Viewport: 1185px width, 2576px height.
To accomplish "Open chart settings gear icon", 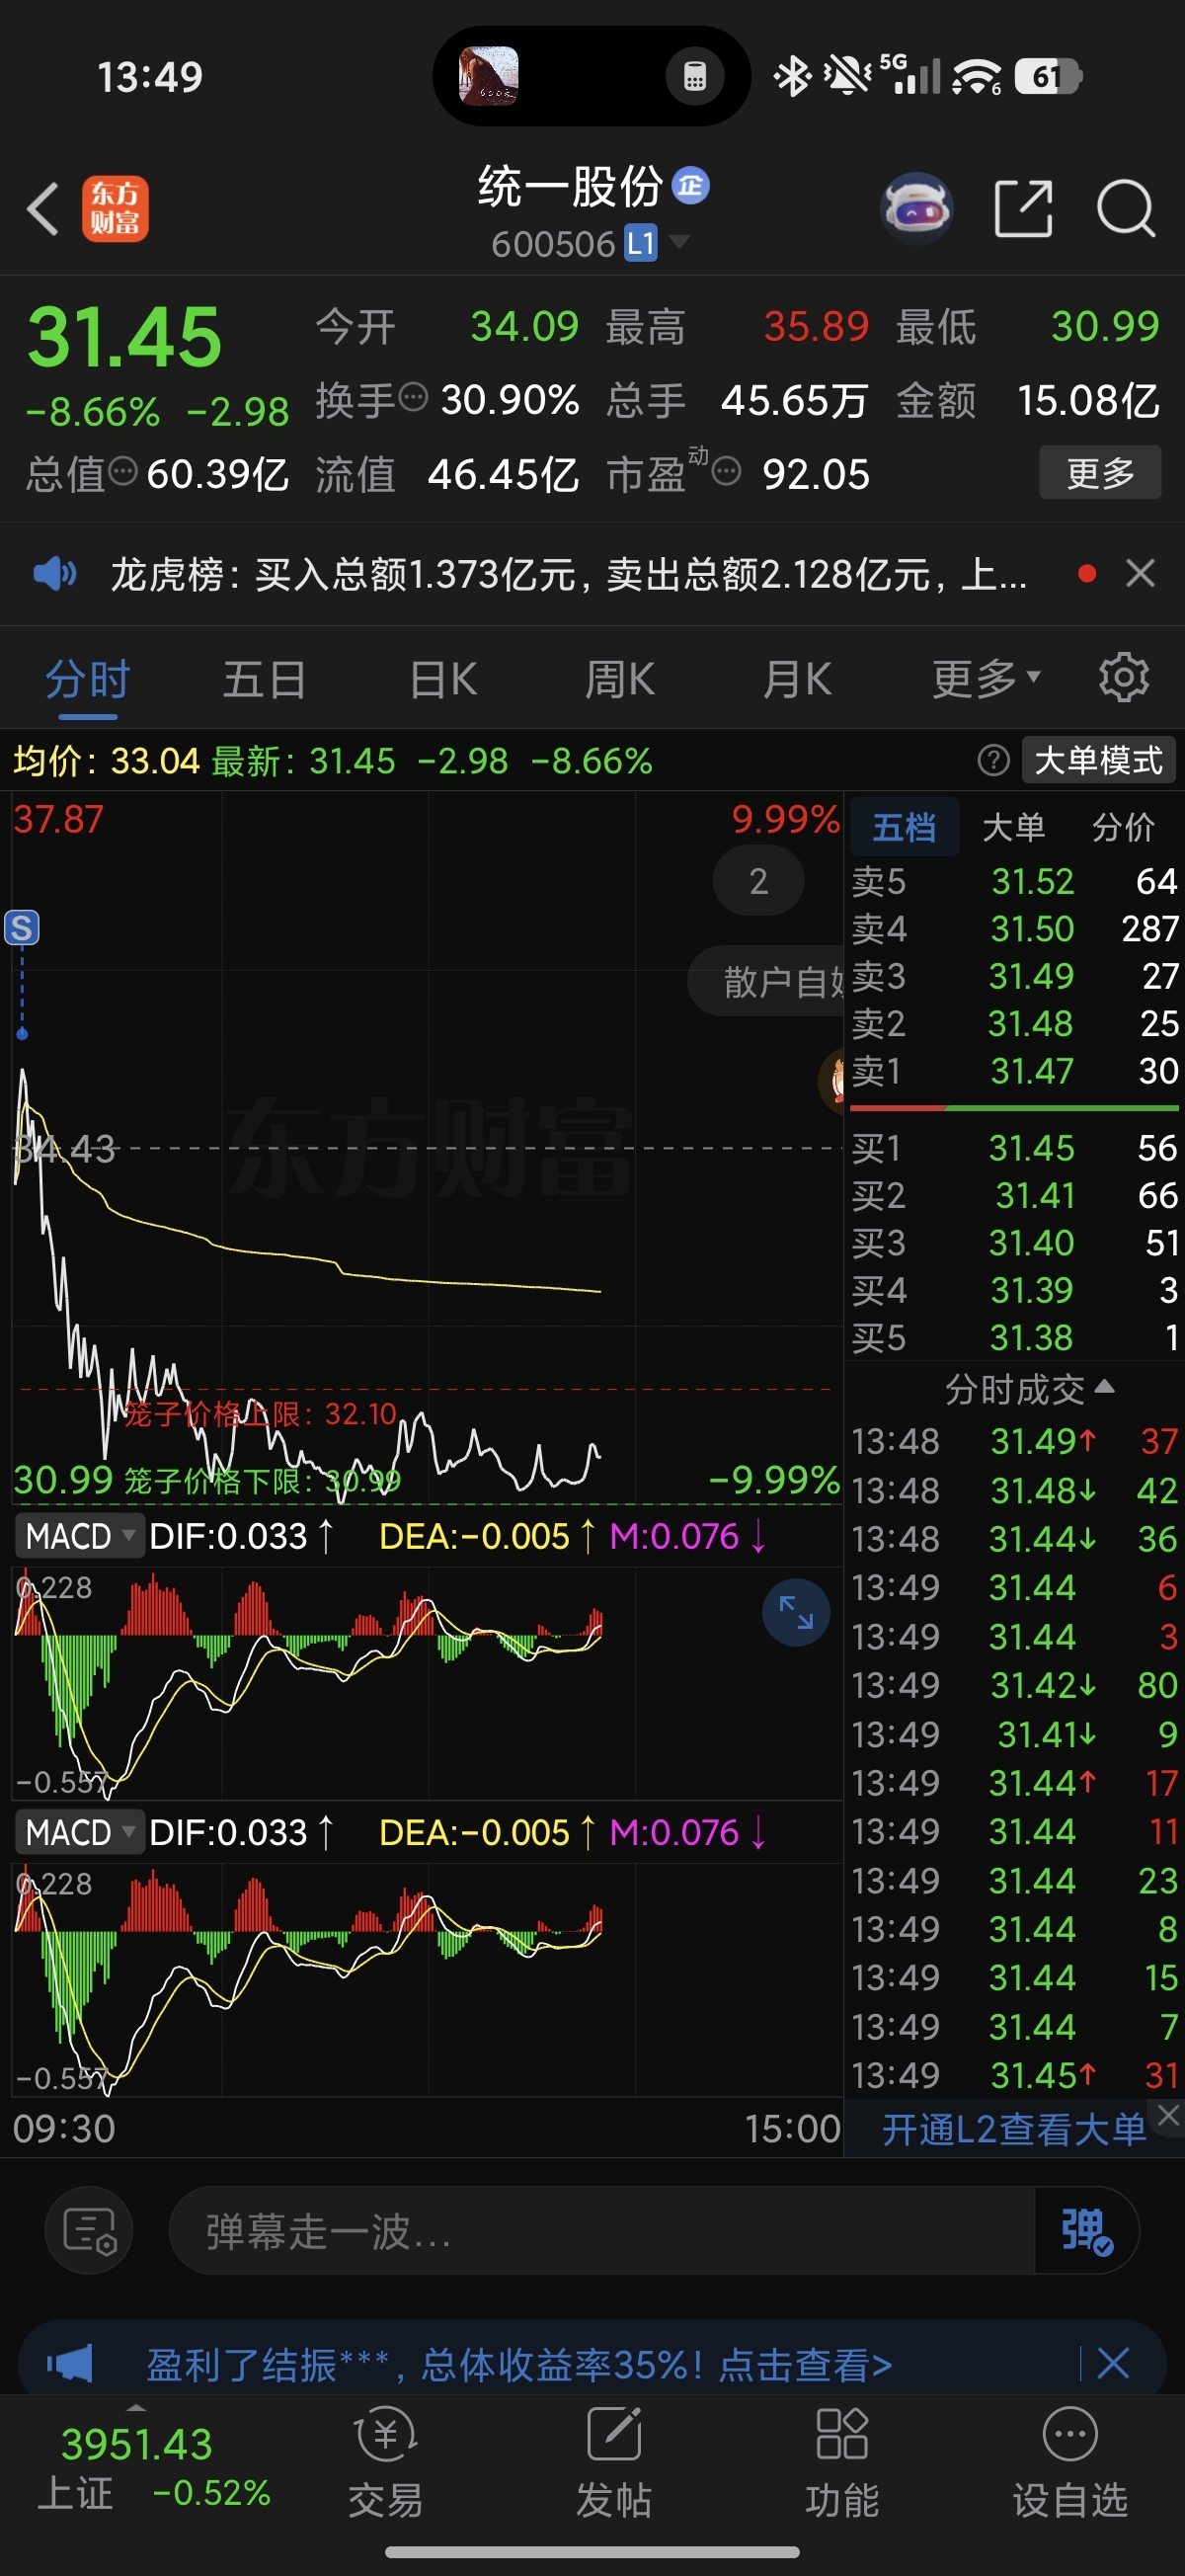I will (1124, 679).
